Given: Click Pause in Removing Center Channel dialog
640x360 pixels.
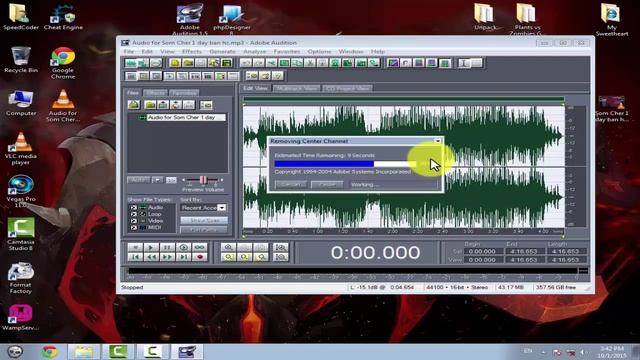Looking at the screenshot, I should pos(327,184).
